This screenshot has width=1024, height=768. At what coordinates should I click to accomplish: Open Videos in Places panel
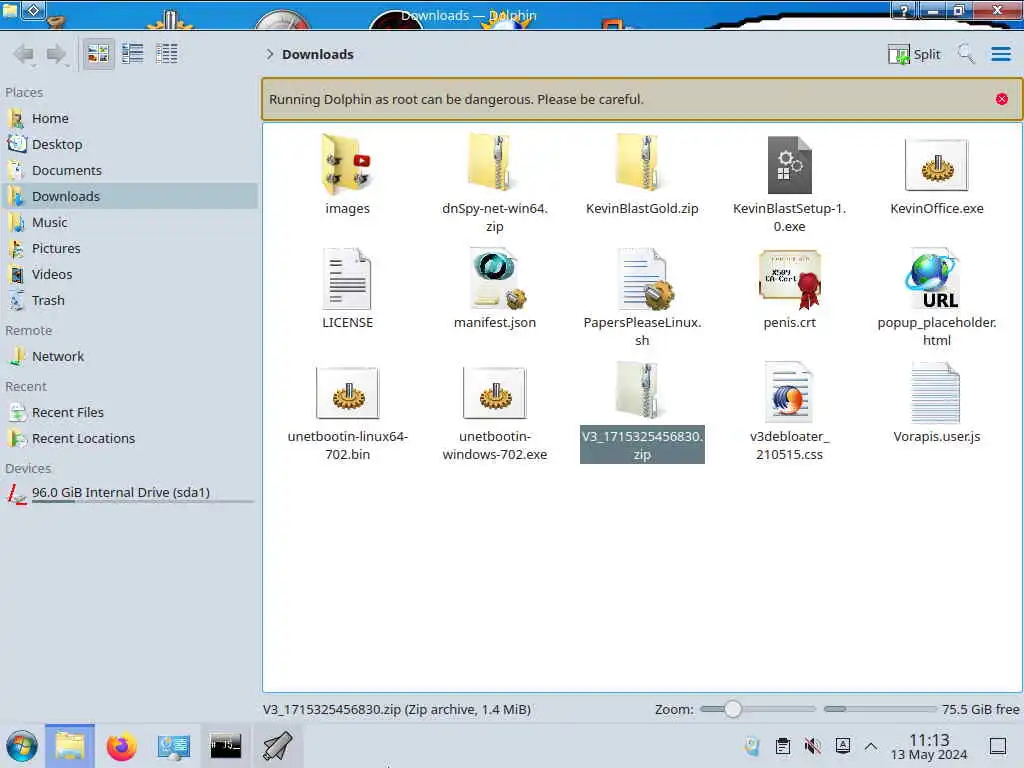tap(129, 275)
